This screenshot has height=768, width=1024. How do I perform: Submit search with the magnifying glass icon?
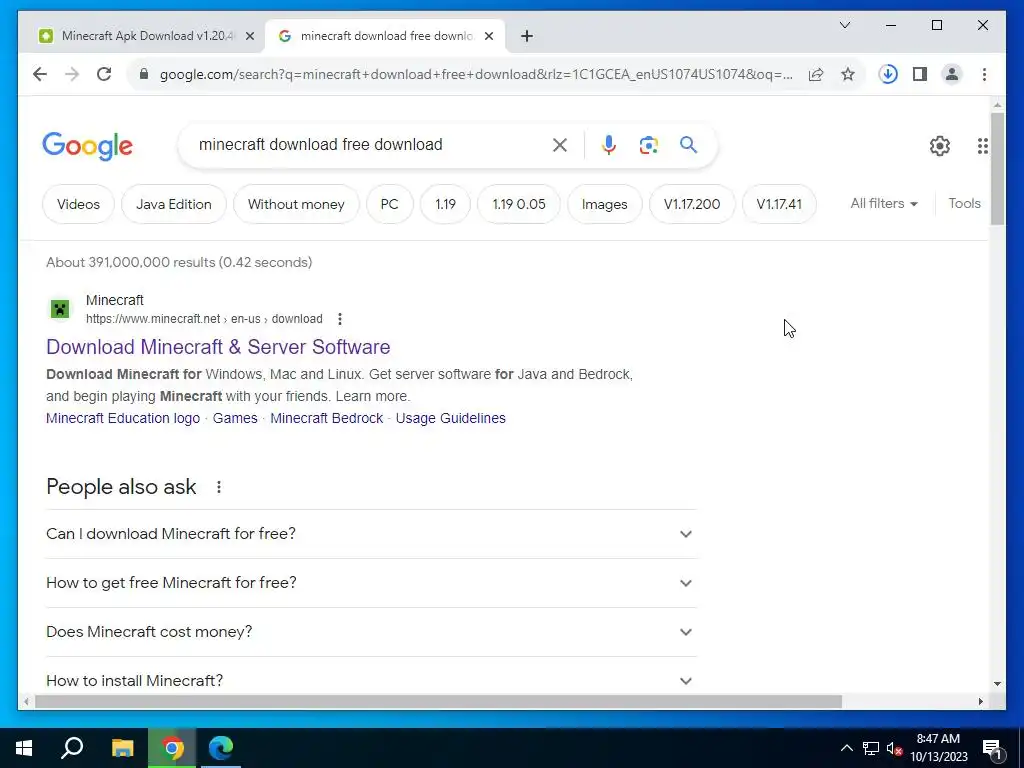coord(688,145)
